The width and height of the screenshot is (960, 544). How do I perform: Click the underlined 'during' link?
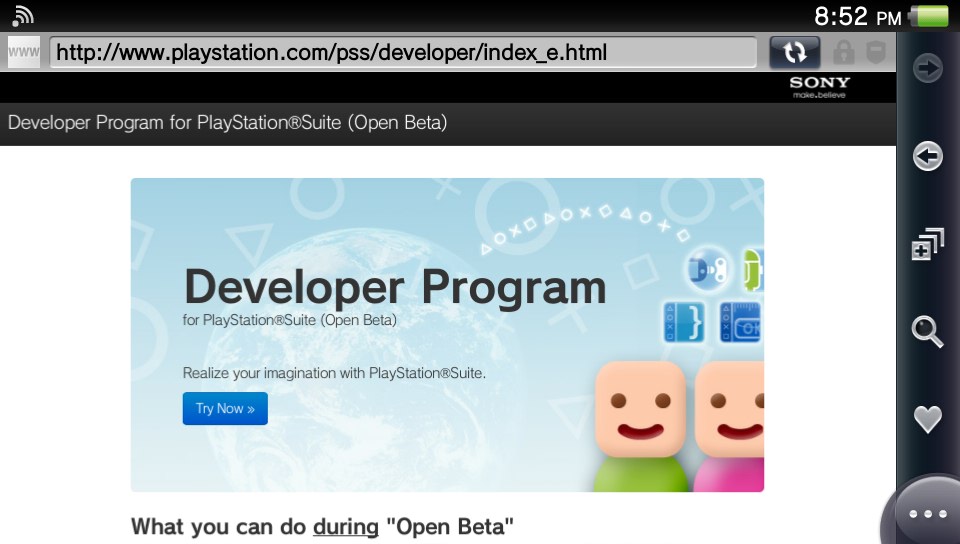(346, 526)
